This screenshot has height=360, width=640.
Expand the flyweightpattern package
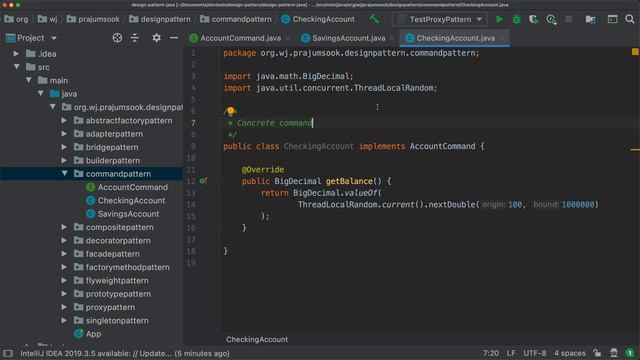tap(64, 280)
